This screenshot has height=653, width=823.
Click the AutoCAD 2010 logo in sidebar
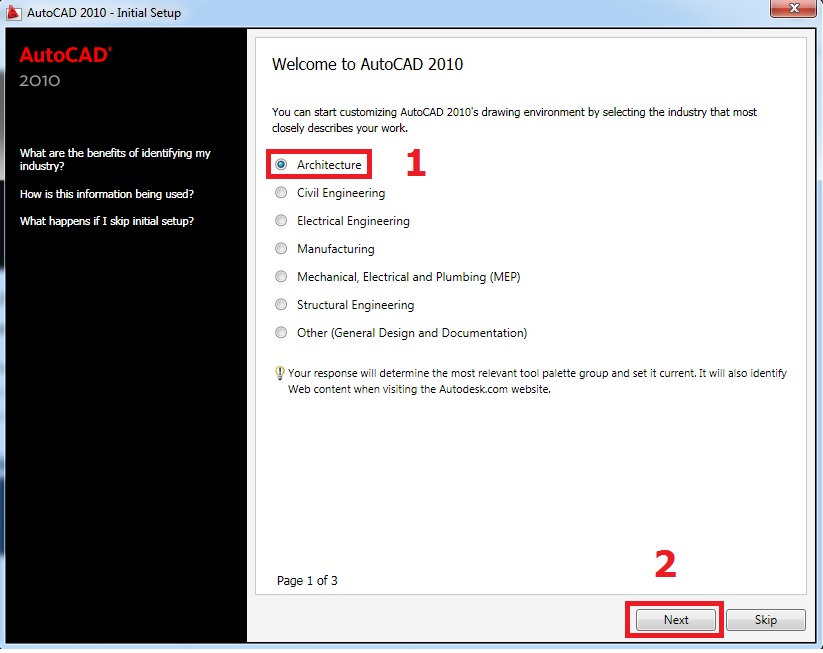click(66, 65)
